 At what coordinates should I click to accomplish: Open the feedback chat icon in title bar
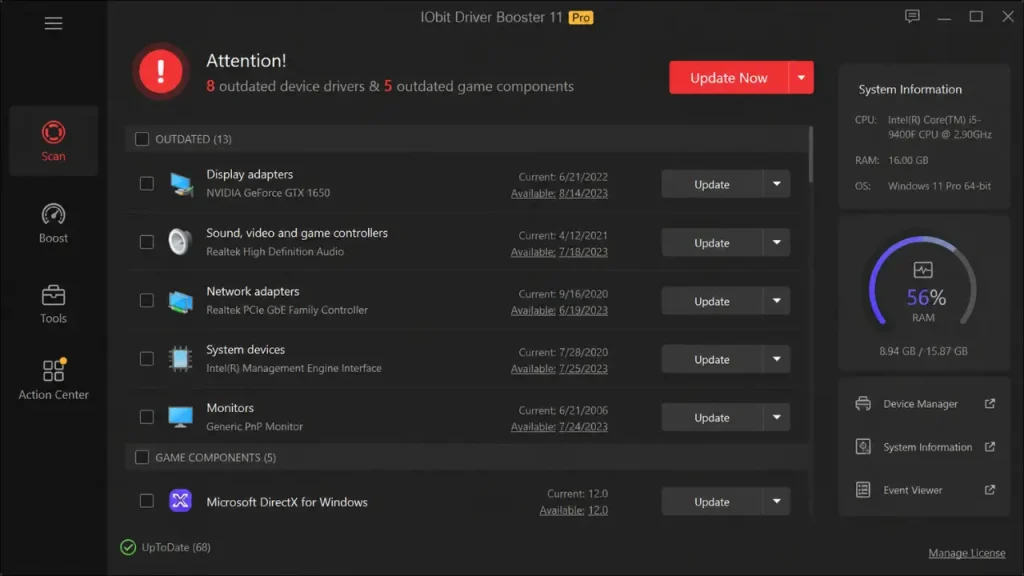point(912,16)
